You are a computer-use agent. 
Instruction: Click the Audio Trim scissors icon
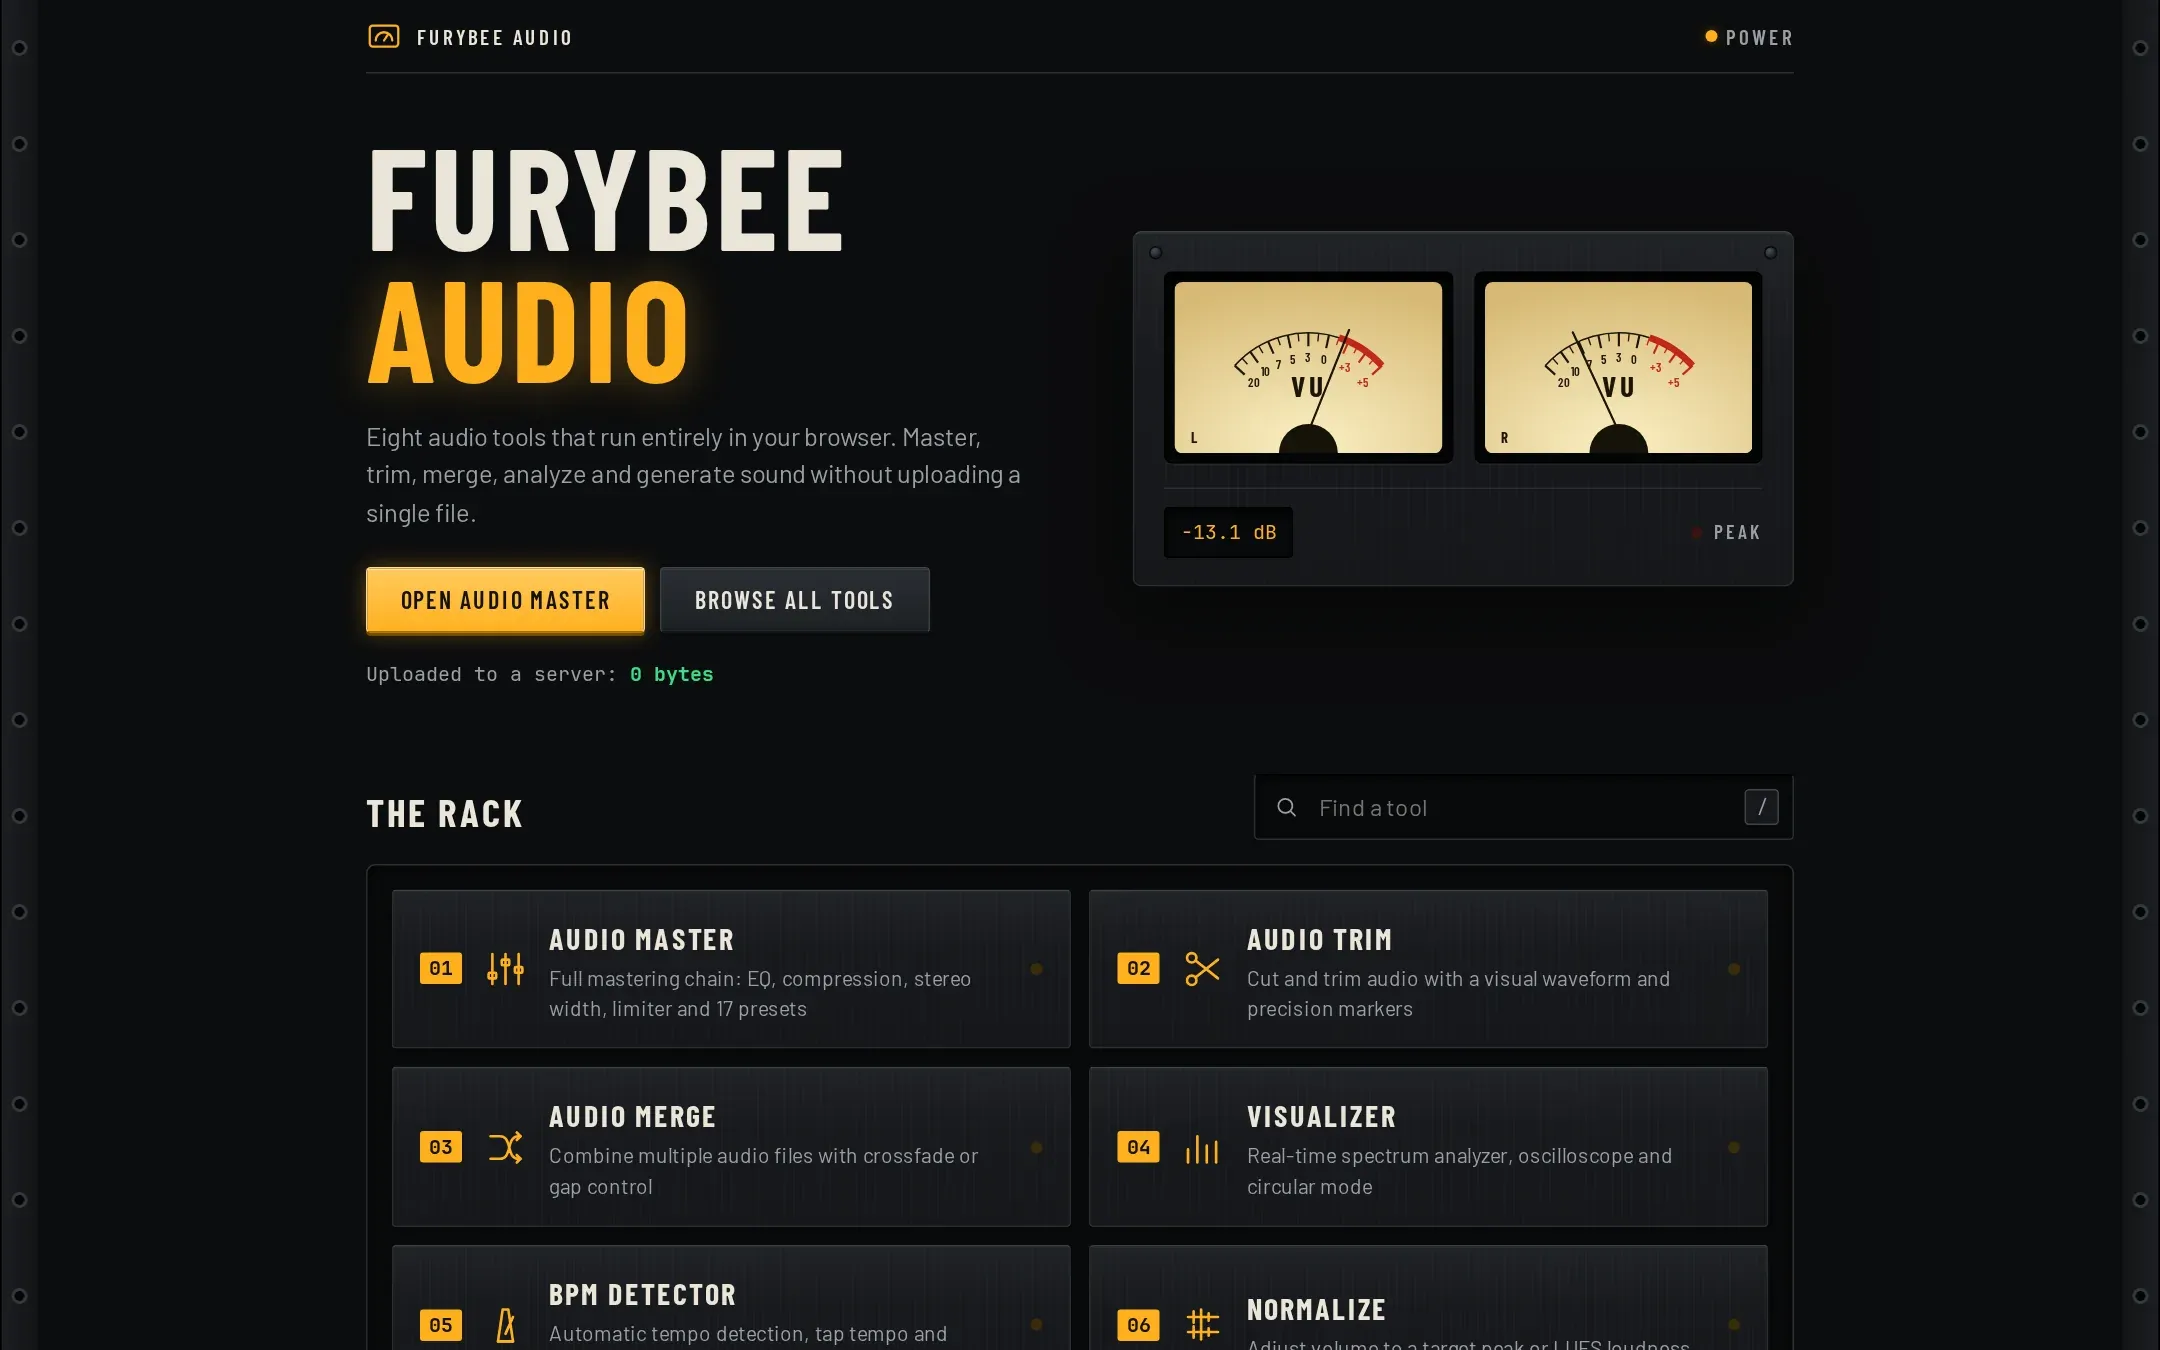click(x=1202, y=968)
